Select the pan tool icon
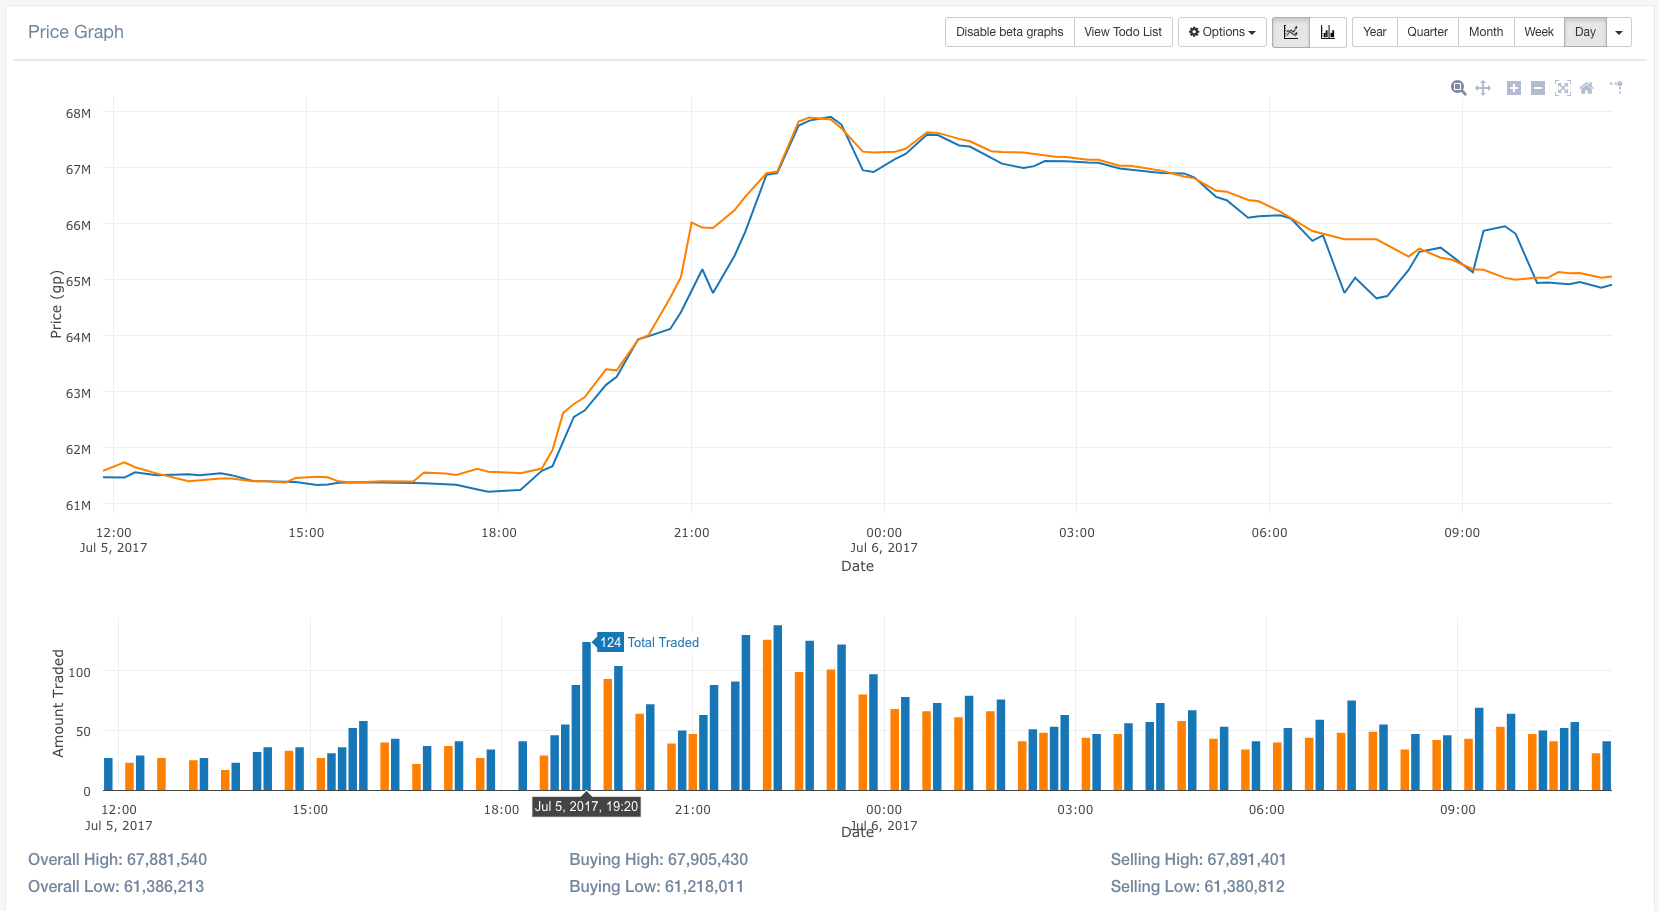Screen dimensions: 1659x911 click(x=1483, y=88)
